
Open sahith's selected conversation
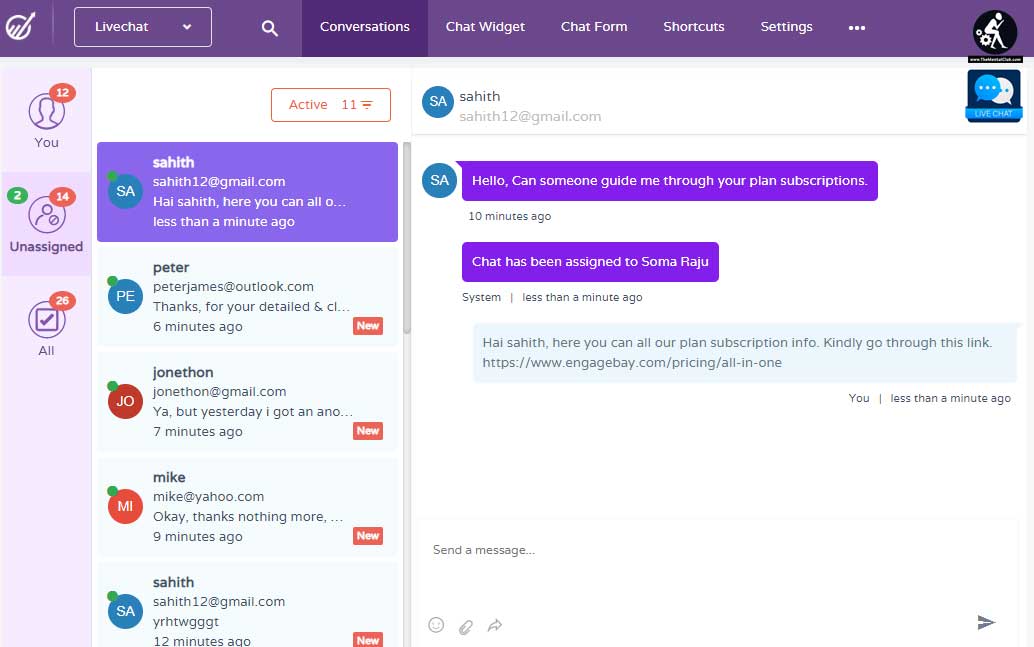click(x=247, y=192)
